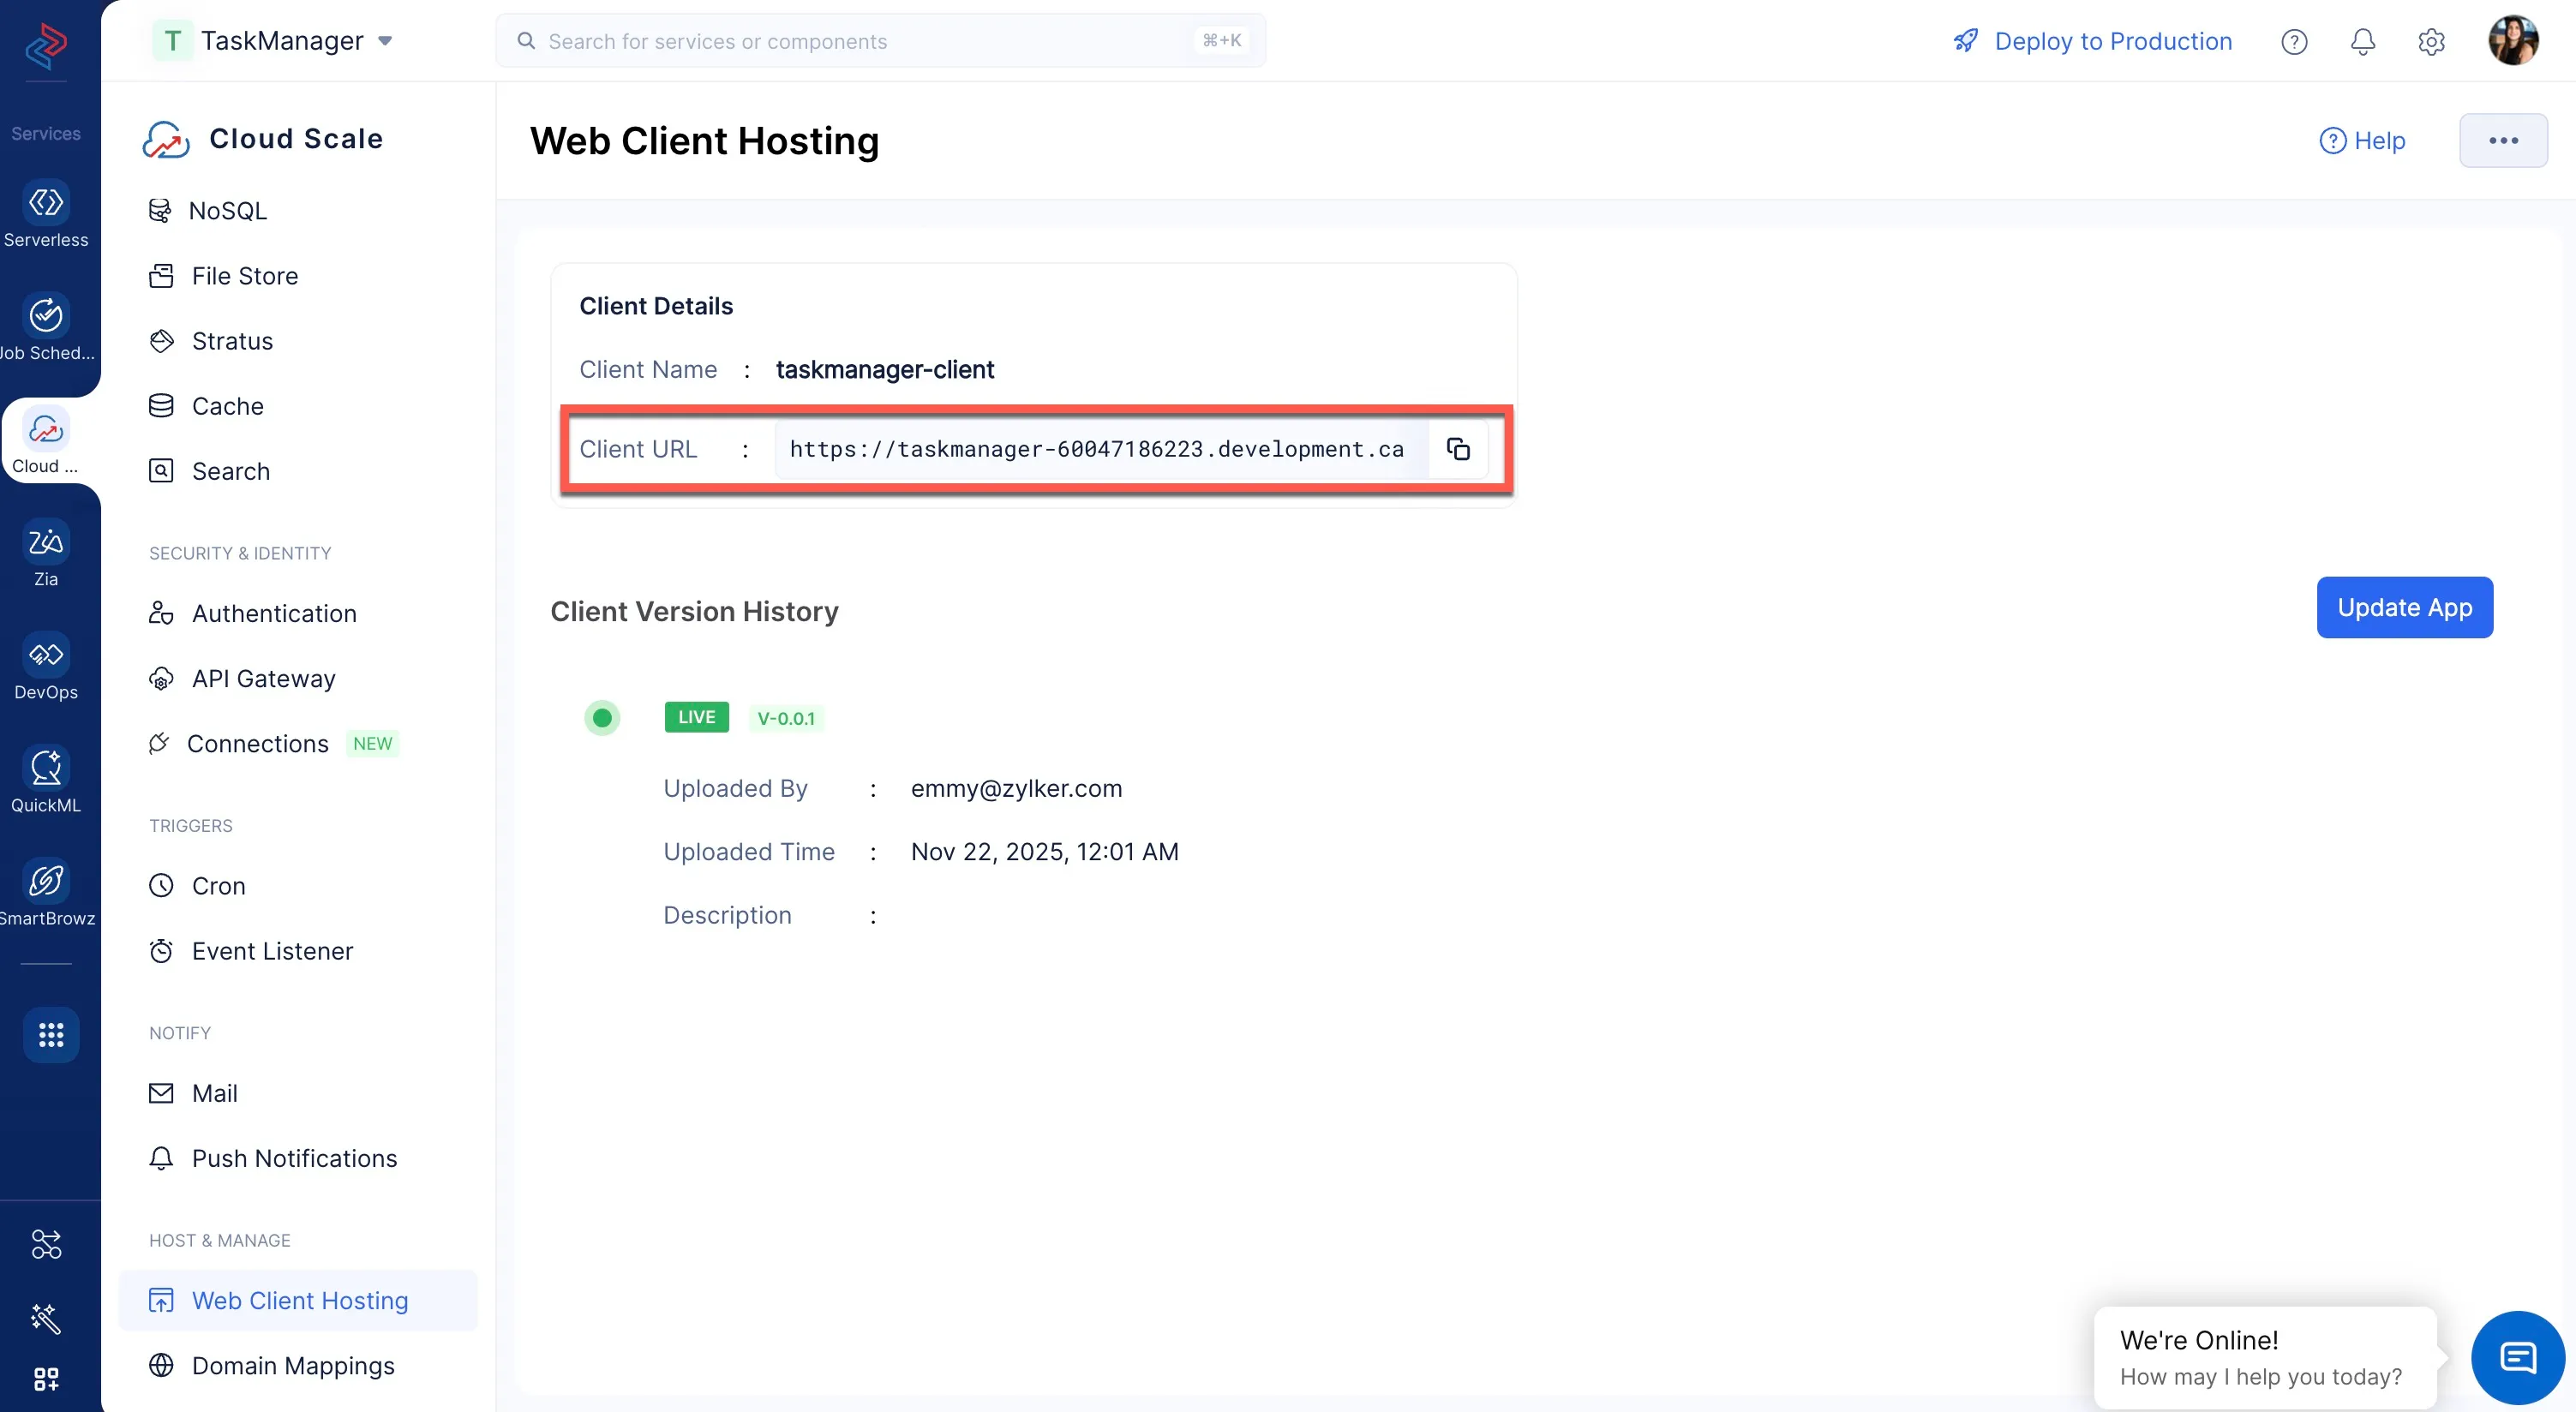This screenshot has width=2576, height=1412.
Task: Go to Domain Mappings in the sidebar
Action: pos(292,1365)
